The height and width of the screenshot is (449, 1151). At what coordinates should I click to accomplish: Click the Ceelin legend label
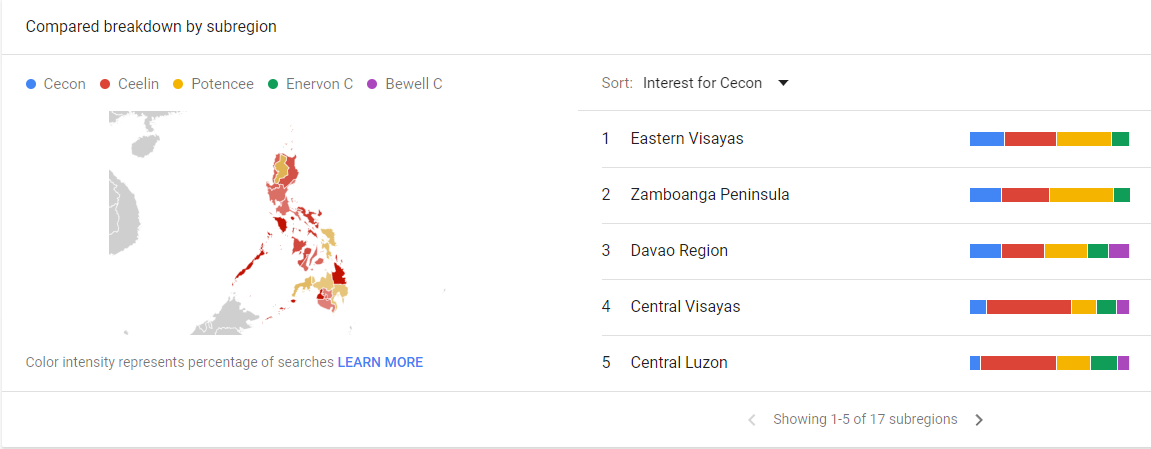[x=138, y=84]
